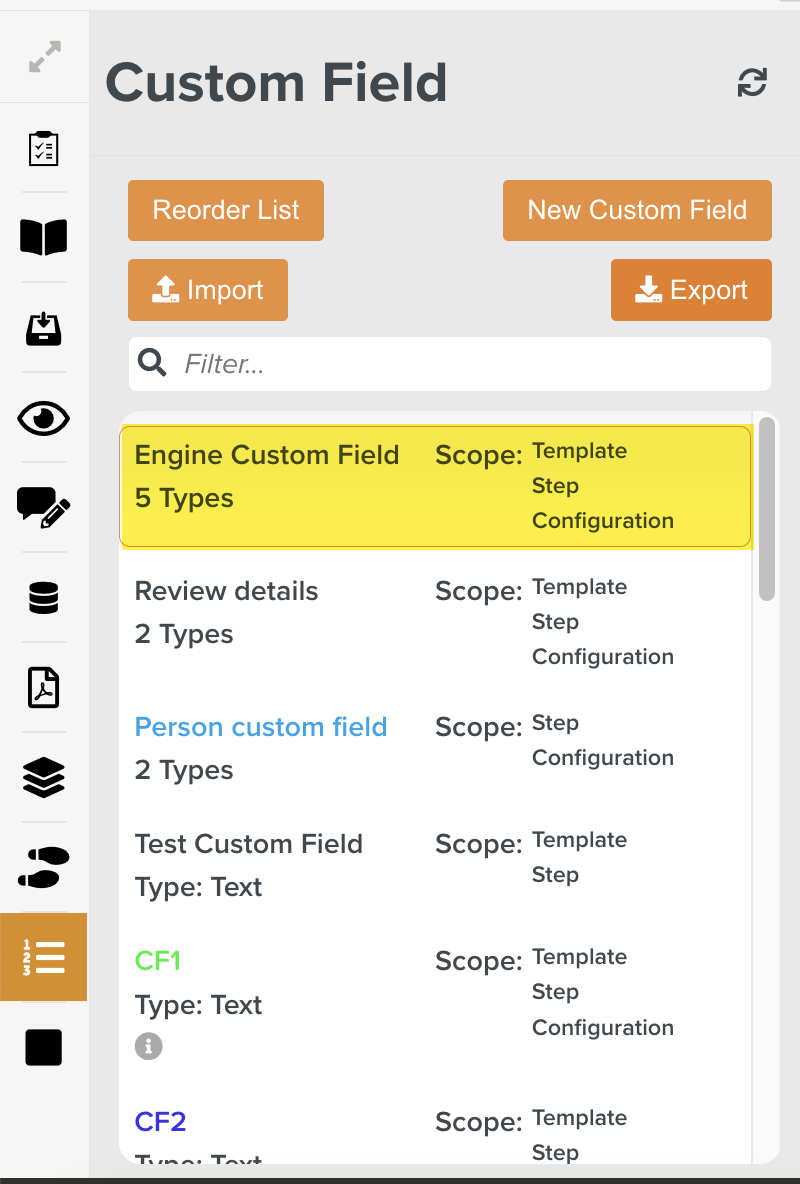Image resolution: width=800 pixels, height=1184 pixels.
Task: Select the numbered list sidebar tab
Action: click(x=44, y=957)
